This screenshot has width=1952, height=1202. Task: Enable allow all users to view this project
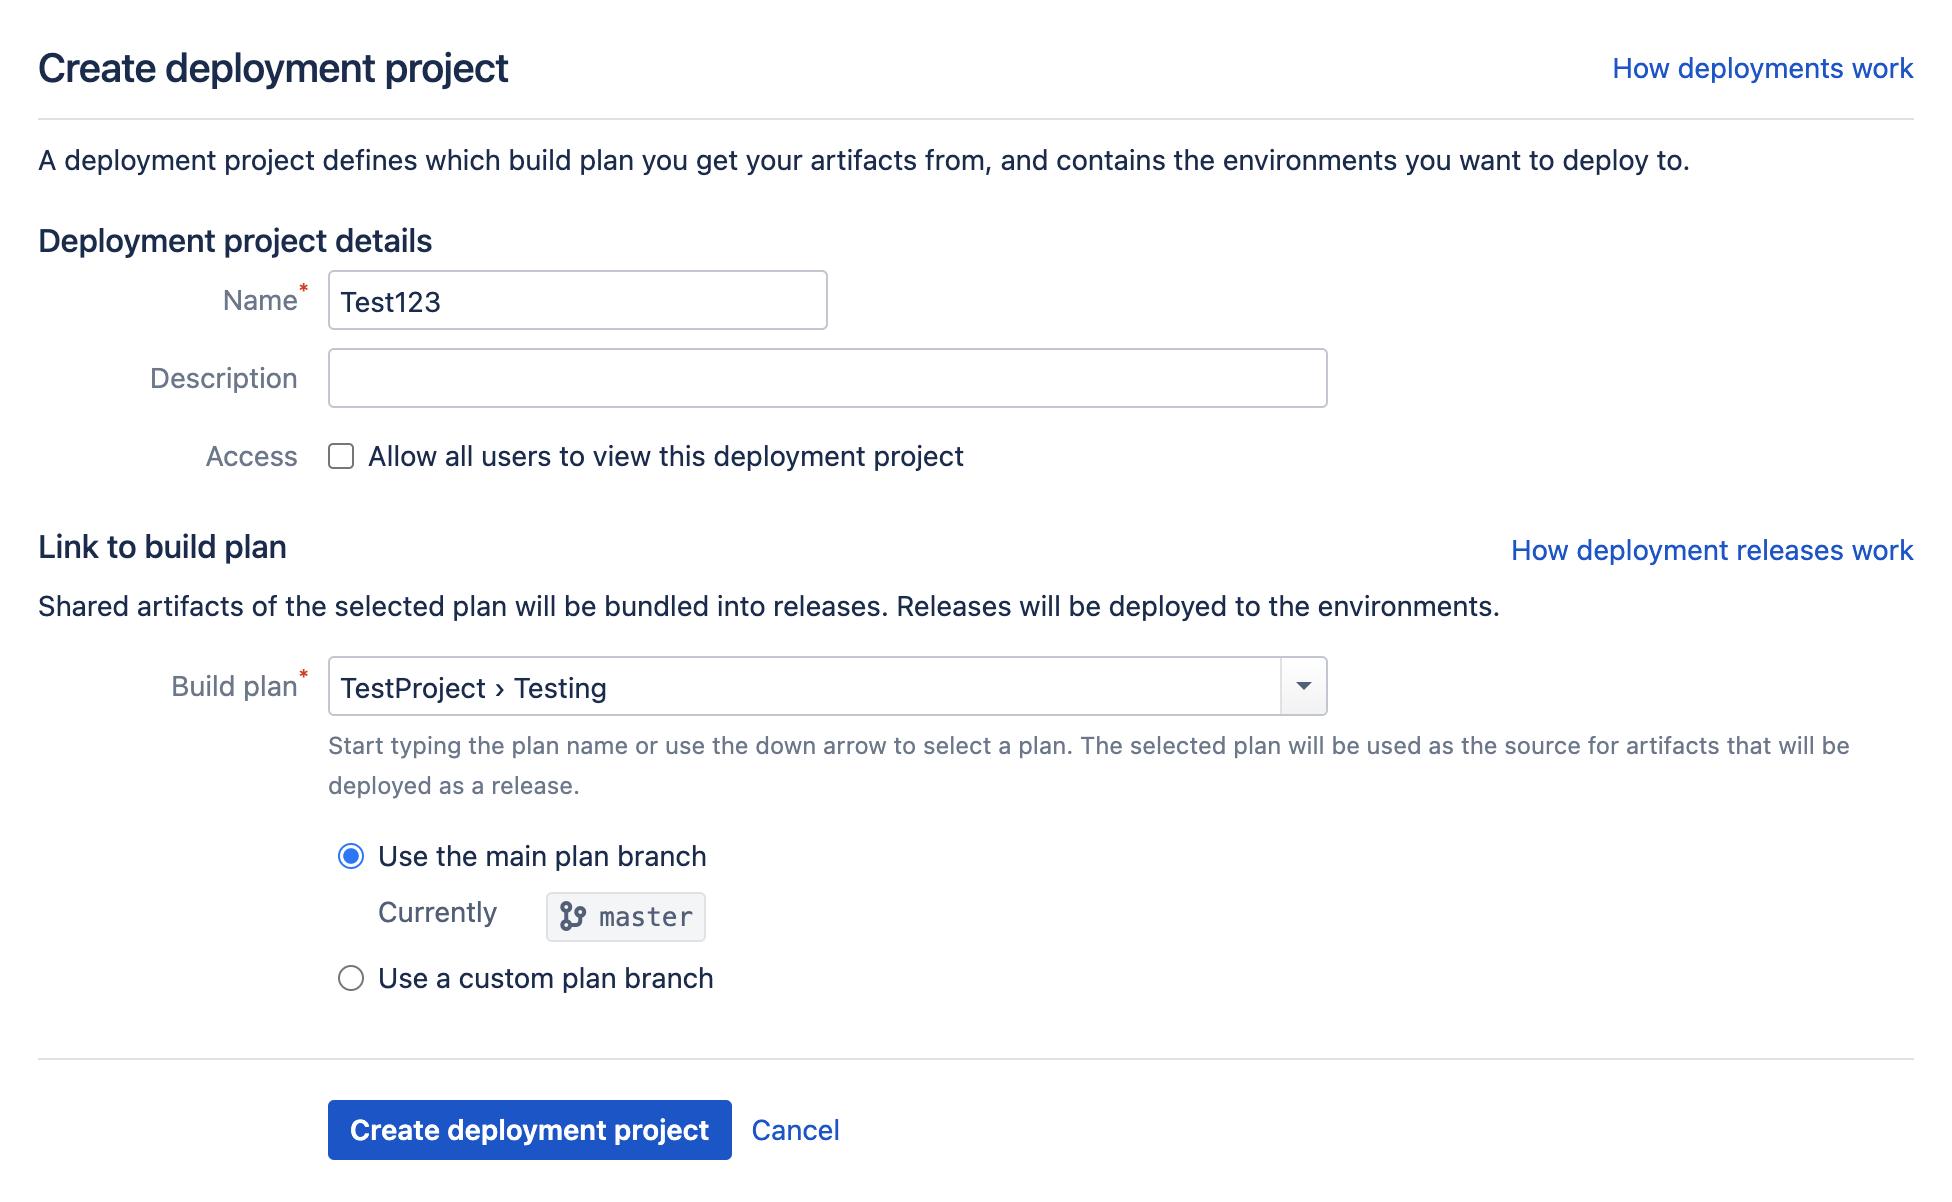tap(341, 456)
